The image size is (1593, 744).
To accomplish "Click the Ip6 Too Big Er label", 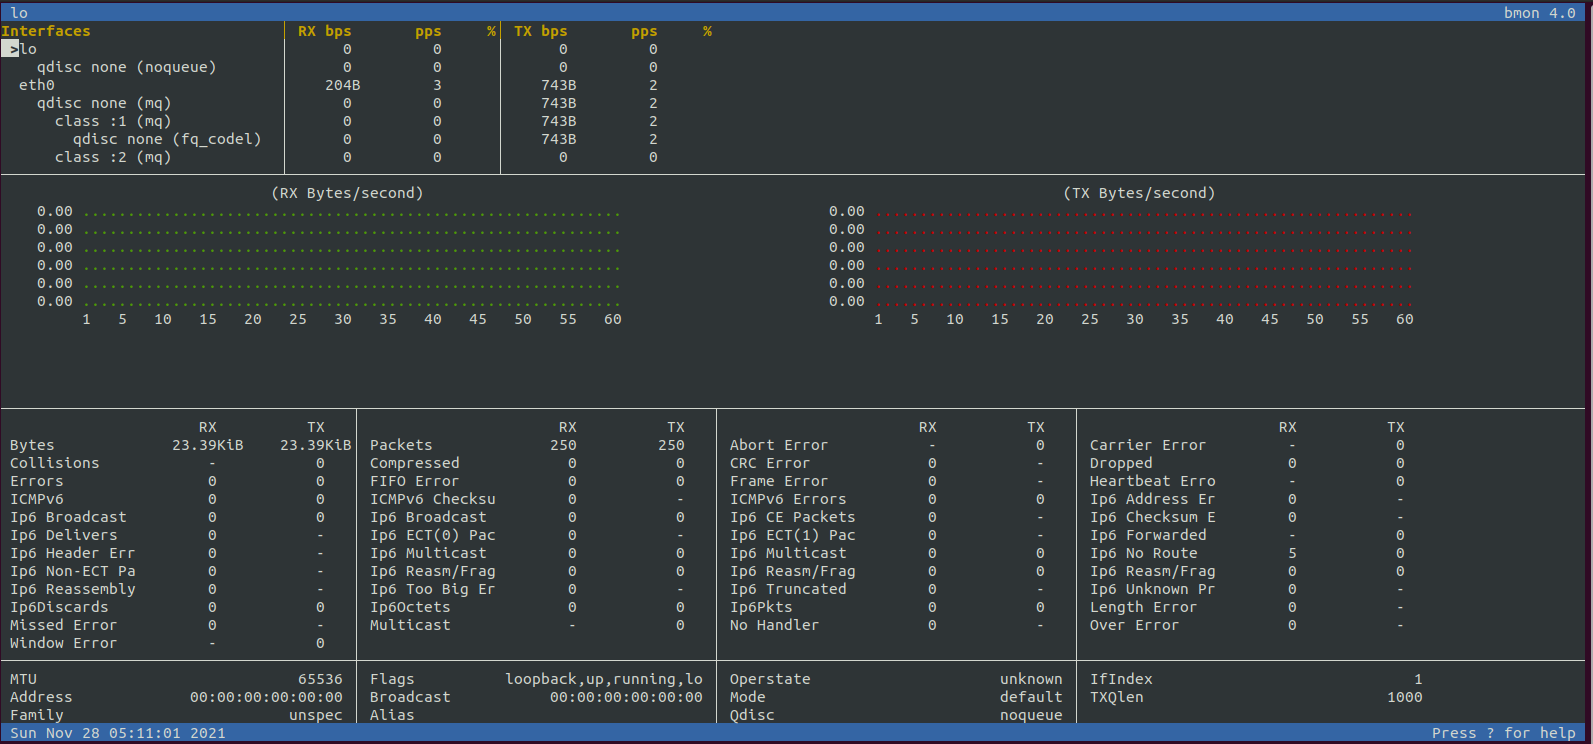I will pos(433,589).
